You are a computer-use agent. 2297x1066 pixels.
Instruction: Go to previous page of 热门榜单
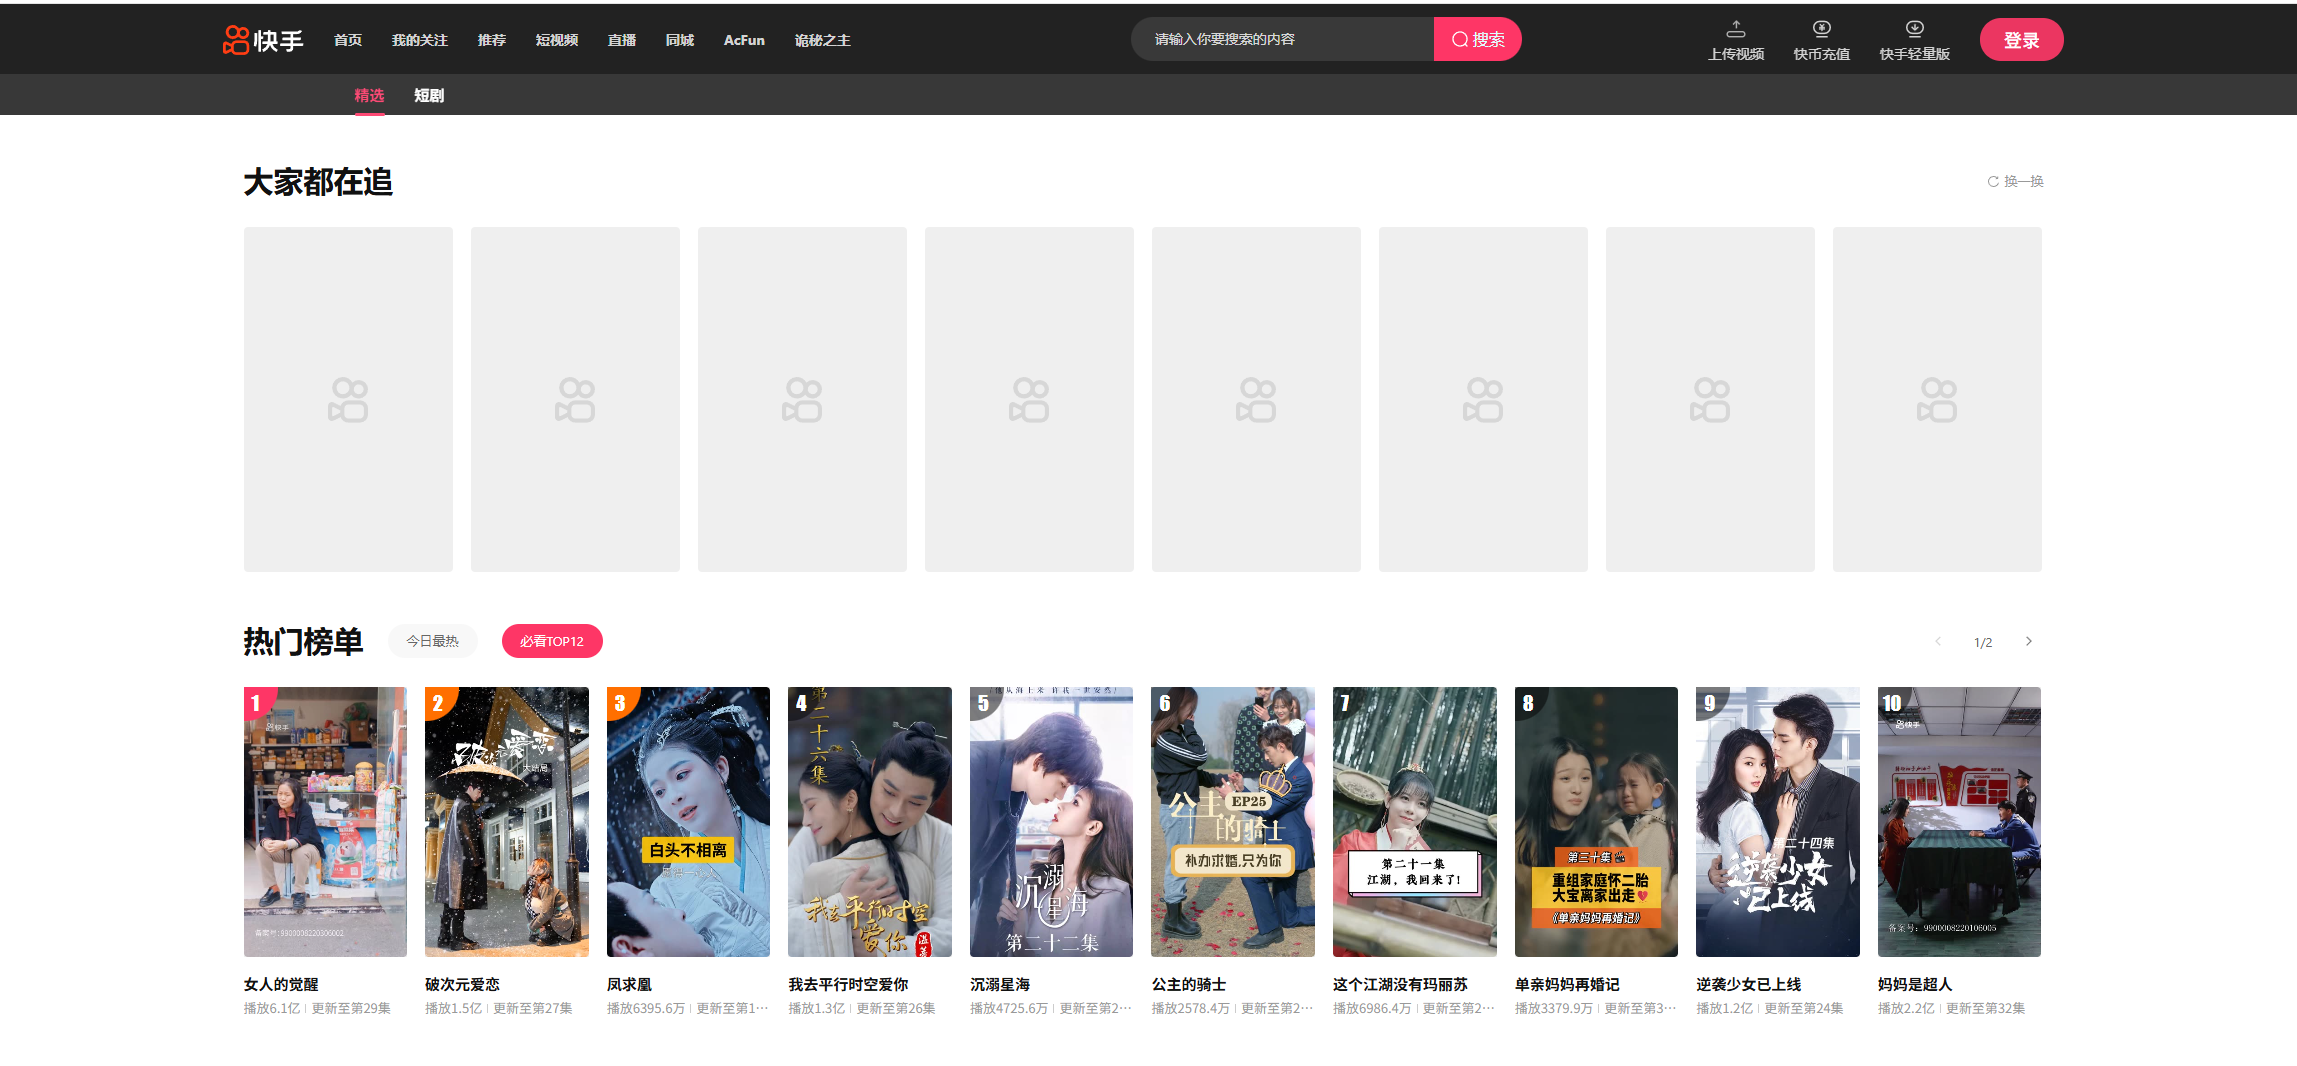coord(1938,641)
